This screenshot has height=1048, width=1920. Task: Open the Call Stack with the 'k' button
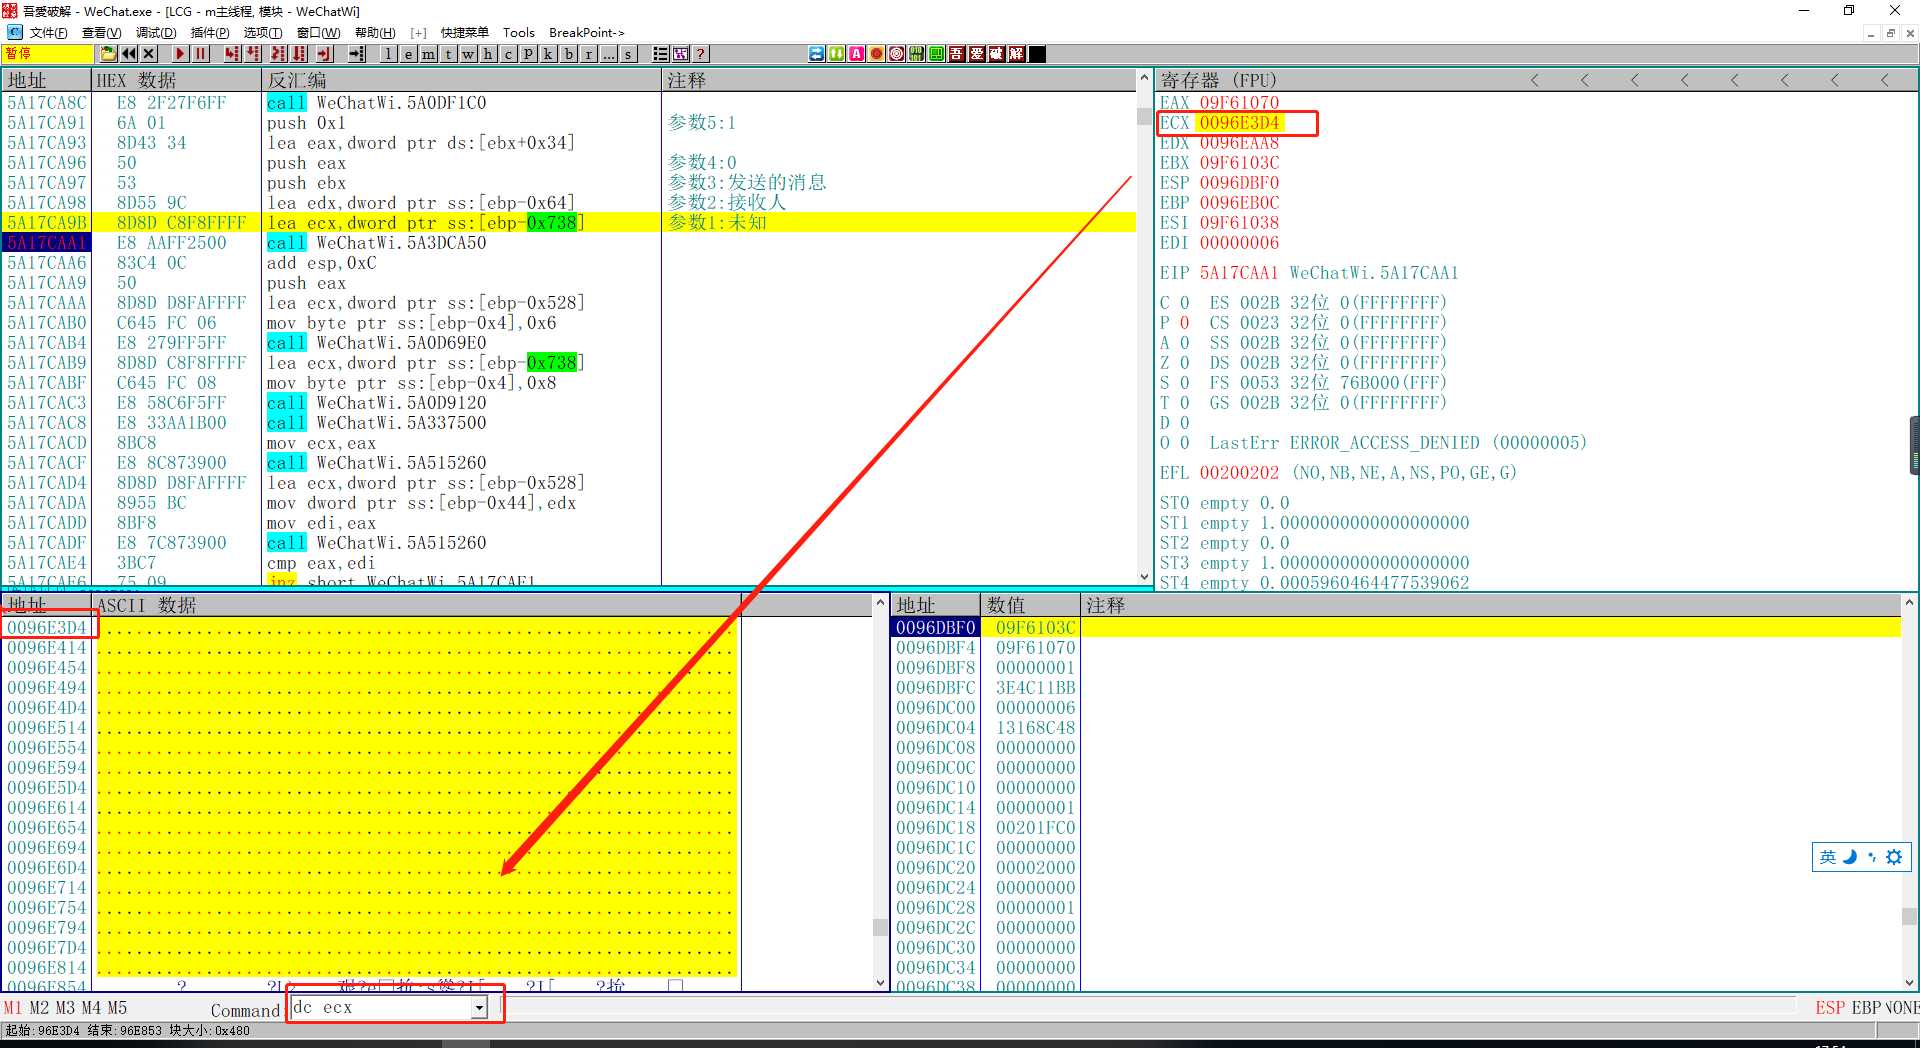pos(549,54)
